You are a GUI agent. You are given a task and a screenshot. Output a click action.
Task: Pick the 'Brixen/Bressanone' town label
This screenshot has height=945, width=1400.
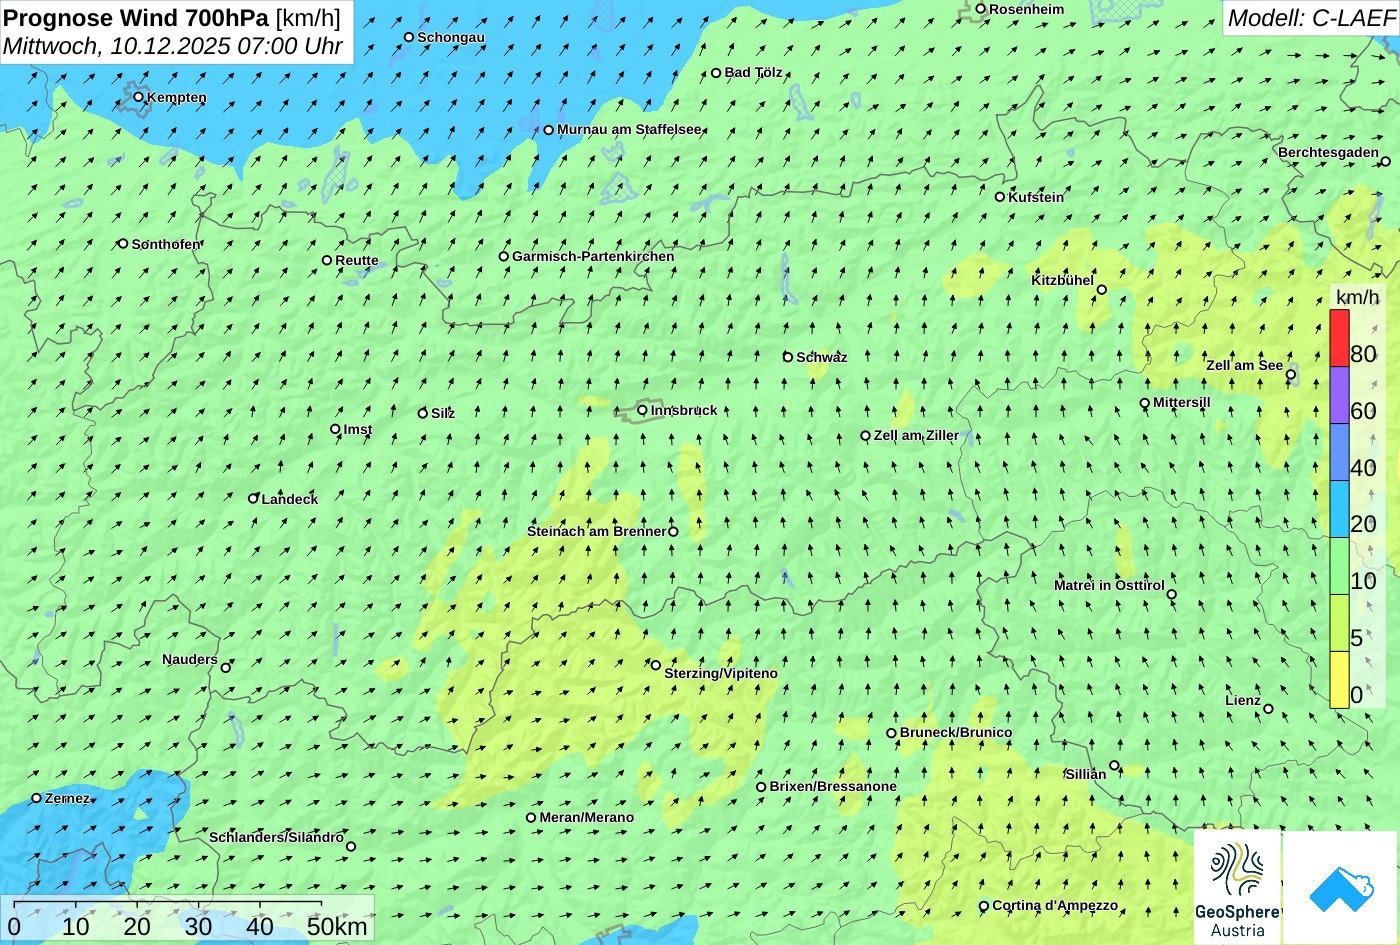(833, 786)
